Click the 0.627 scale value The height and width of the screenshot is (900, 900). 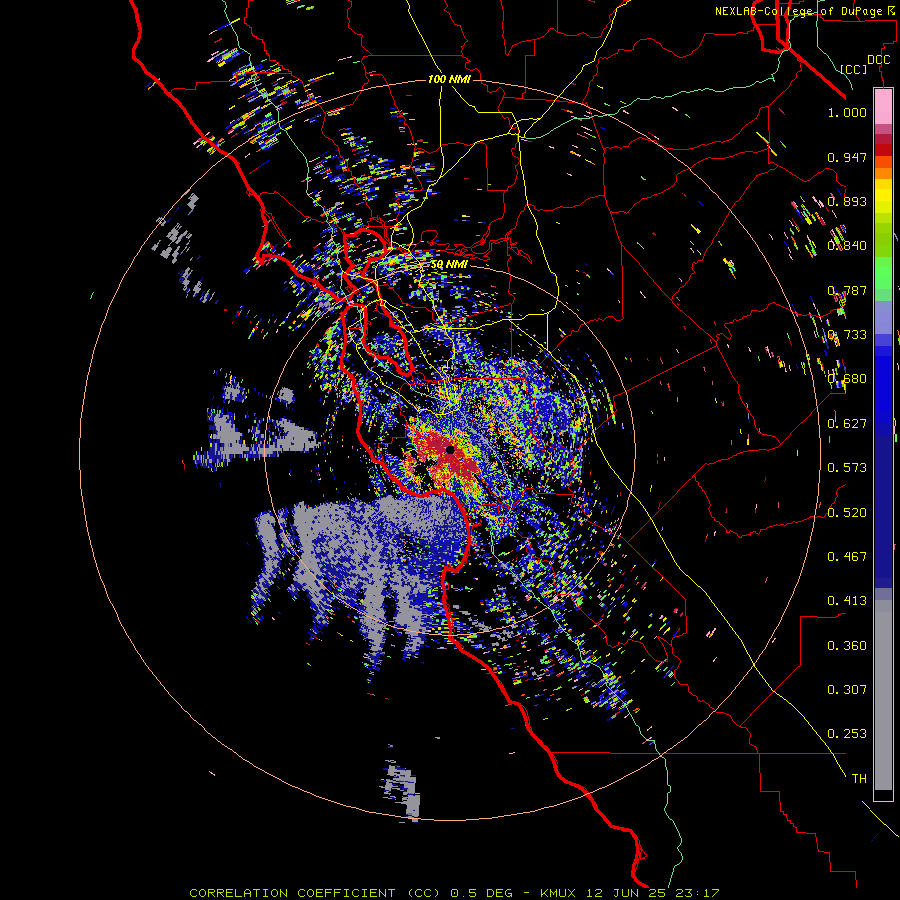(847, 424)
